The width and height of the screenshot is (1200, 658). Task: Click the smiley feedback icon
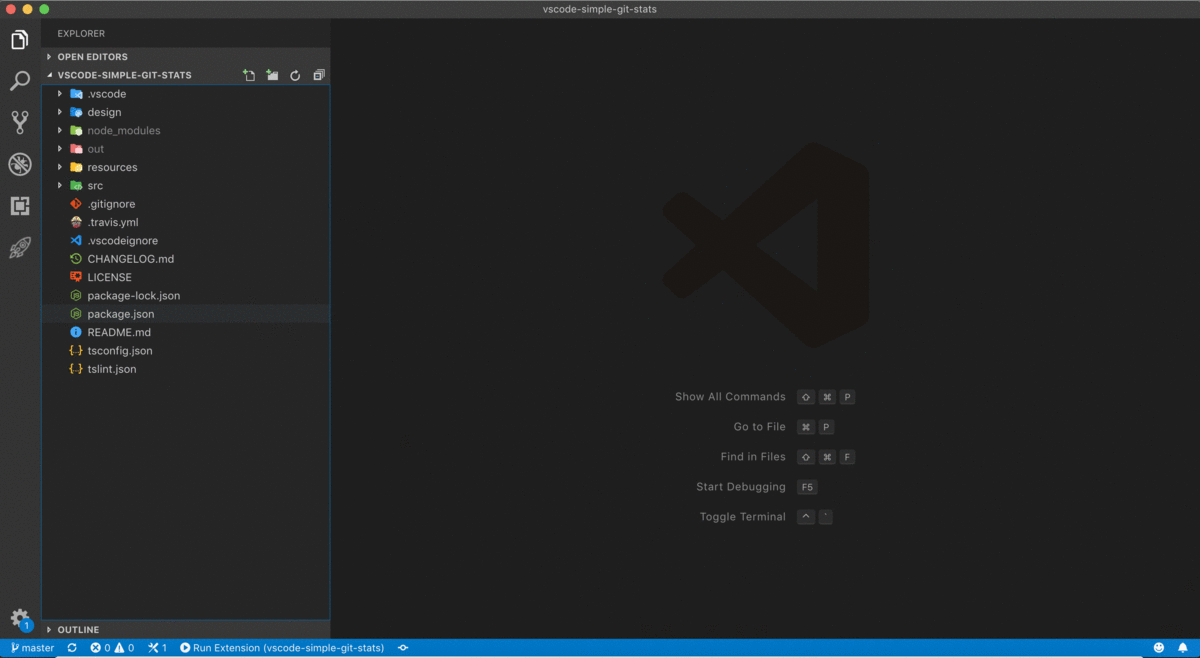pos(1159,648)
